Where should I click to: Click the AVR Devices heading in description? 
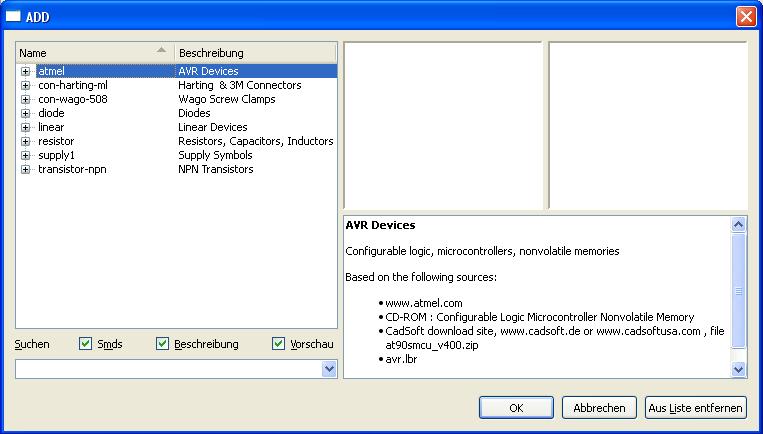[x=380, y=225]
